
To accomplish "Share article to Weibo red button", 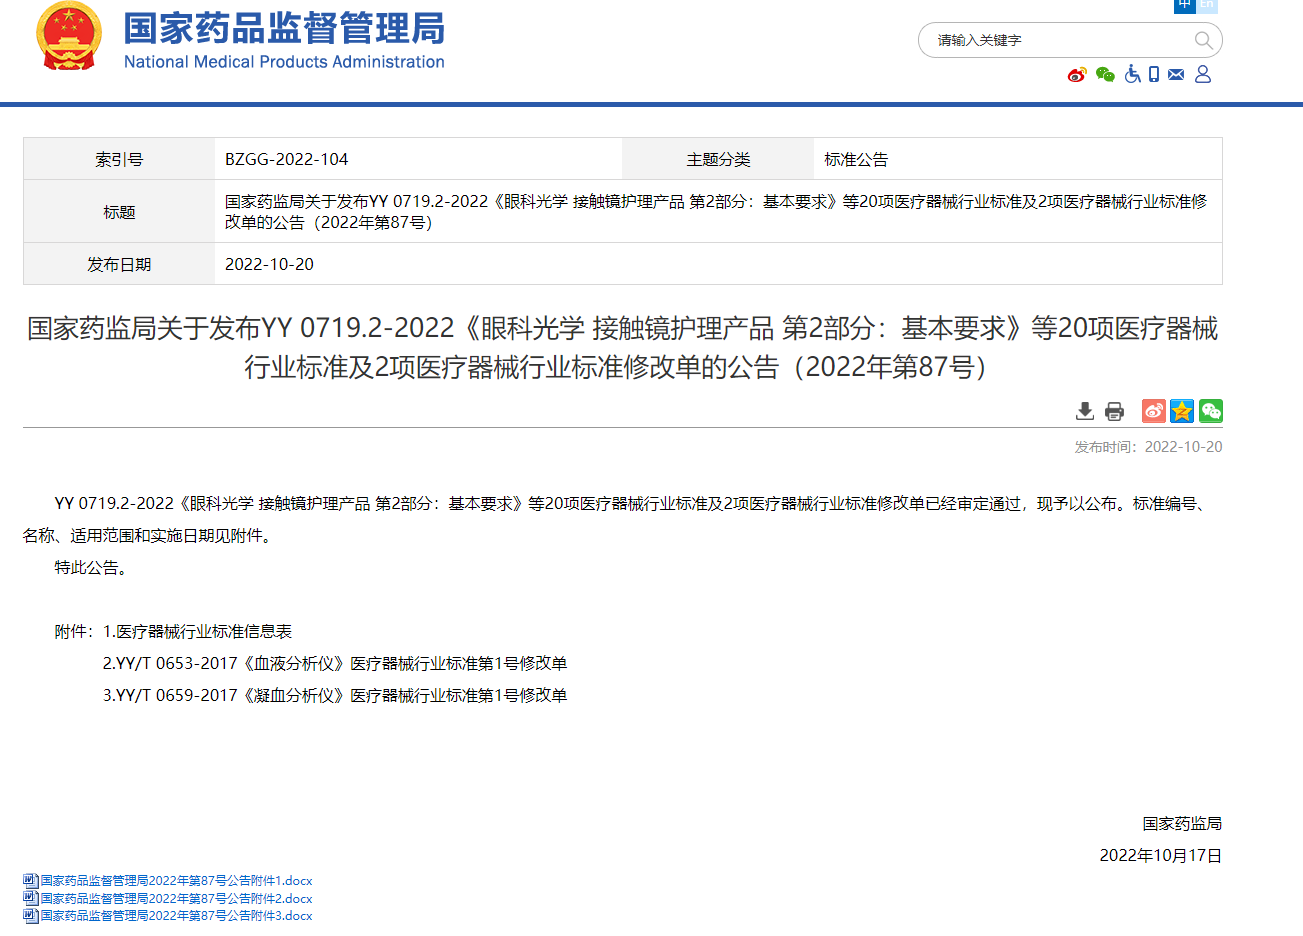I will click(x=1154, y=411).
